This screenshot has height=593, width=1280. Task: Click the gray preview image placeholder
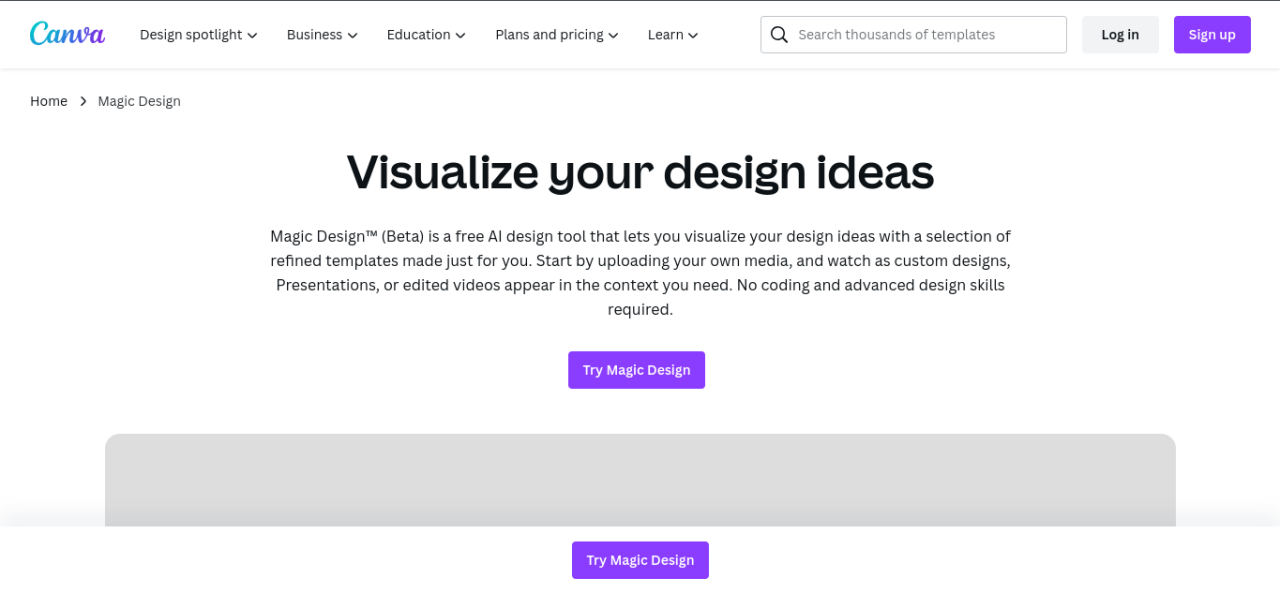coord(640,480)
